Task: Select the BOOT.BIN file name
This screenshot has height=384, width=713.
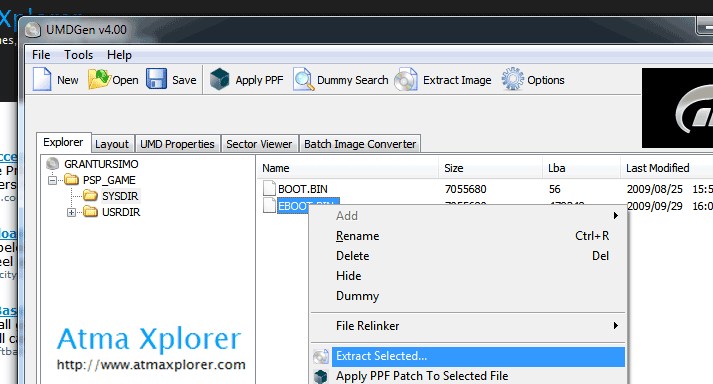Action: click(303, 189)
